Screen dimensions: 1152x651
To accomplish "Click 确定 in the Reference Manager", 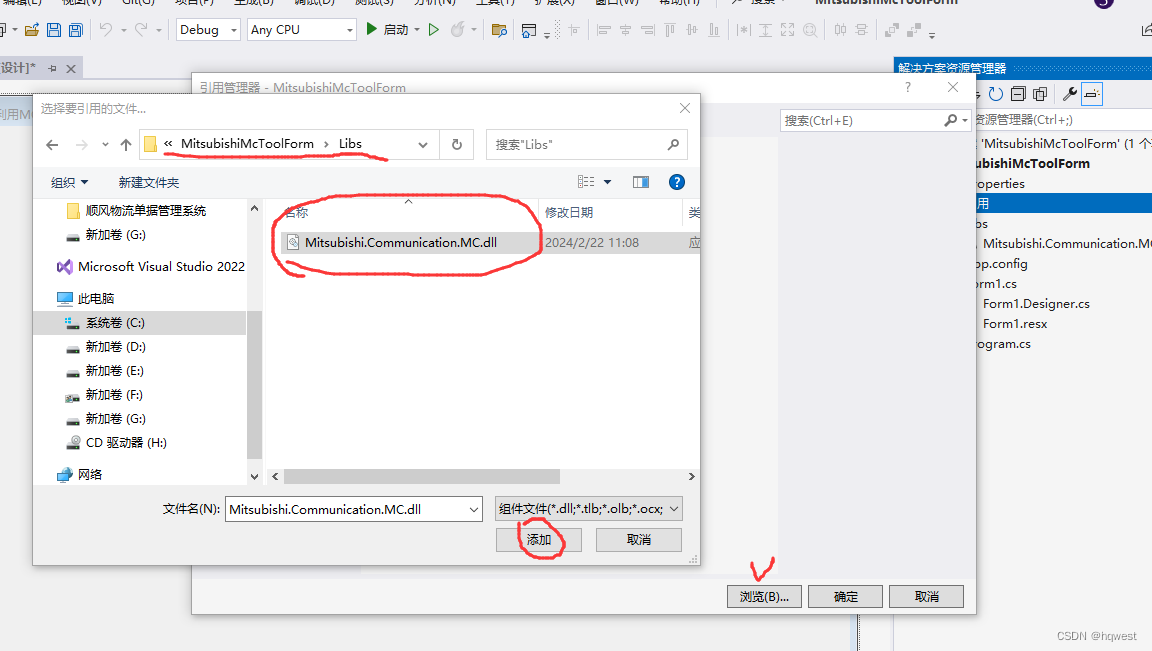I will coord(845,597).
